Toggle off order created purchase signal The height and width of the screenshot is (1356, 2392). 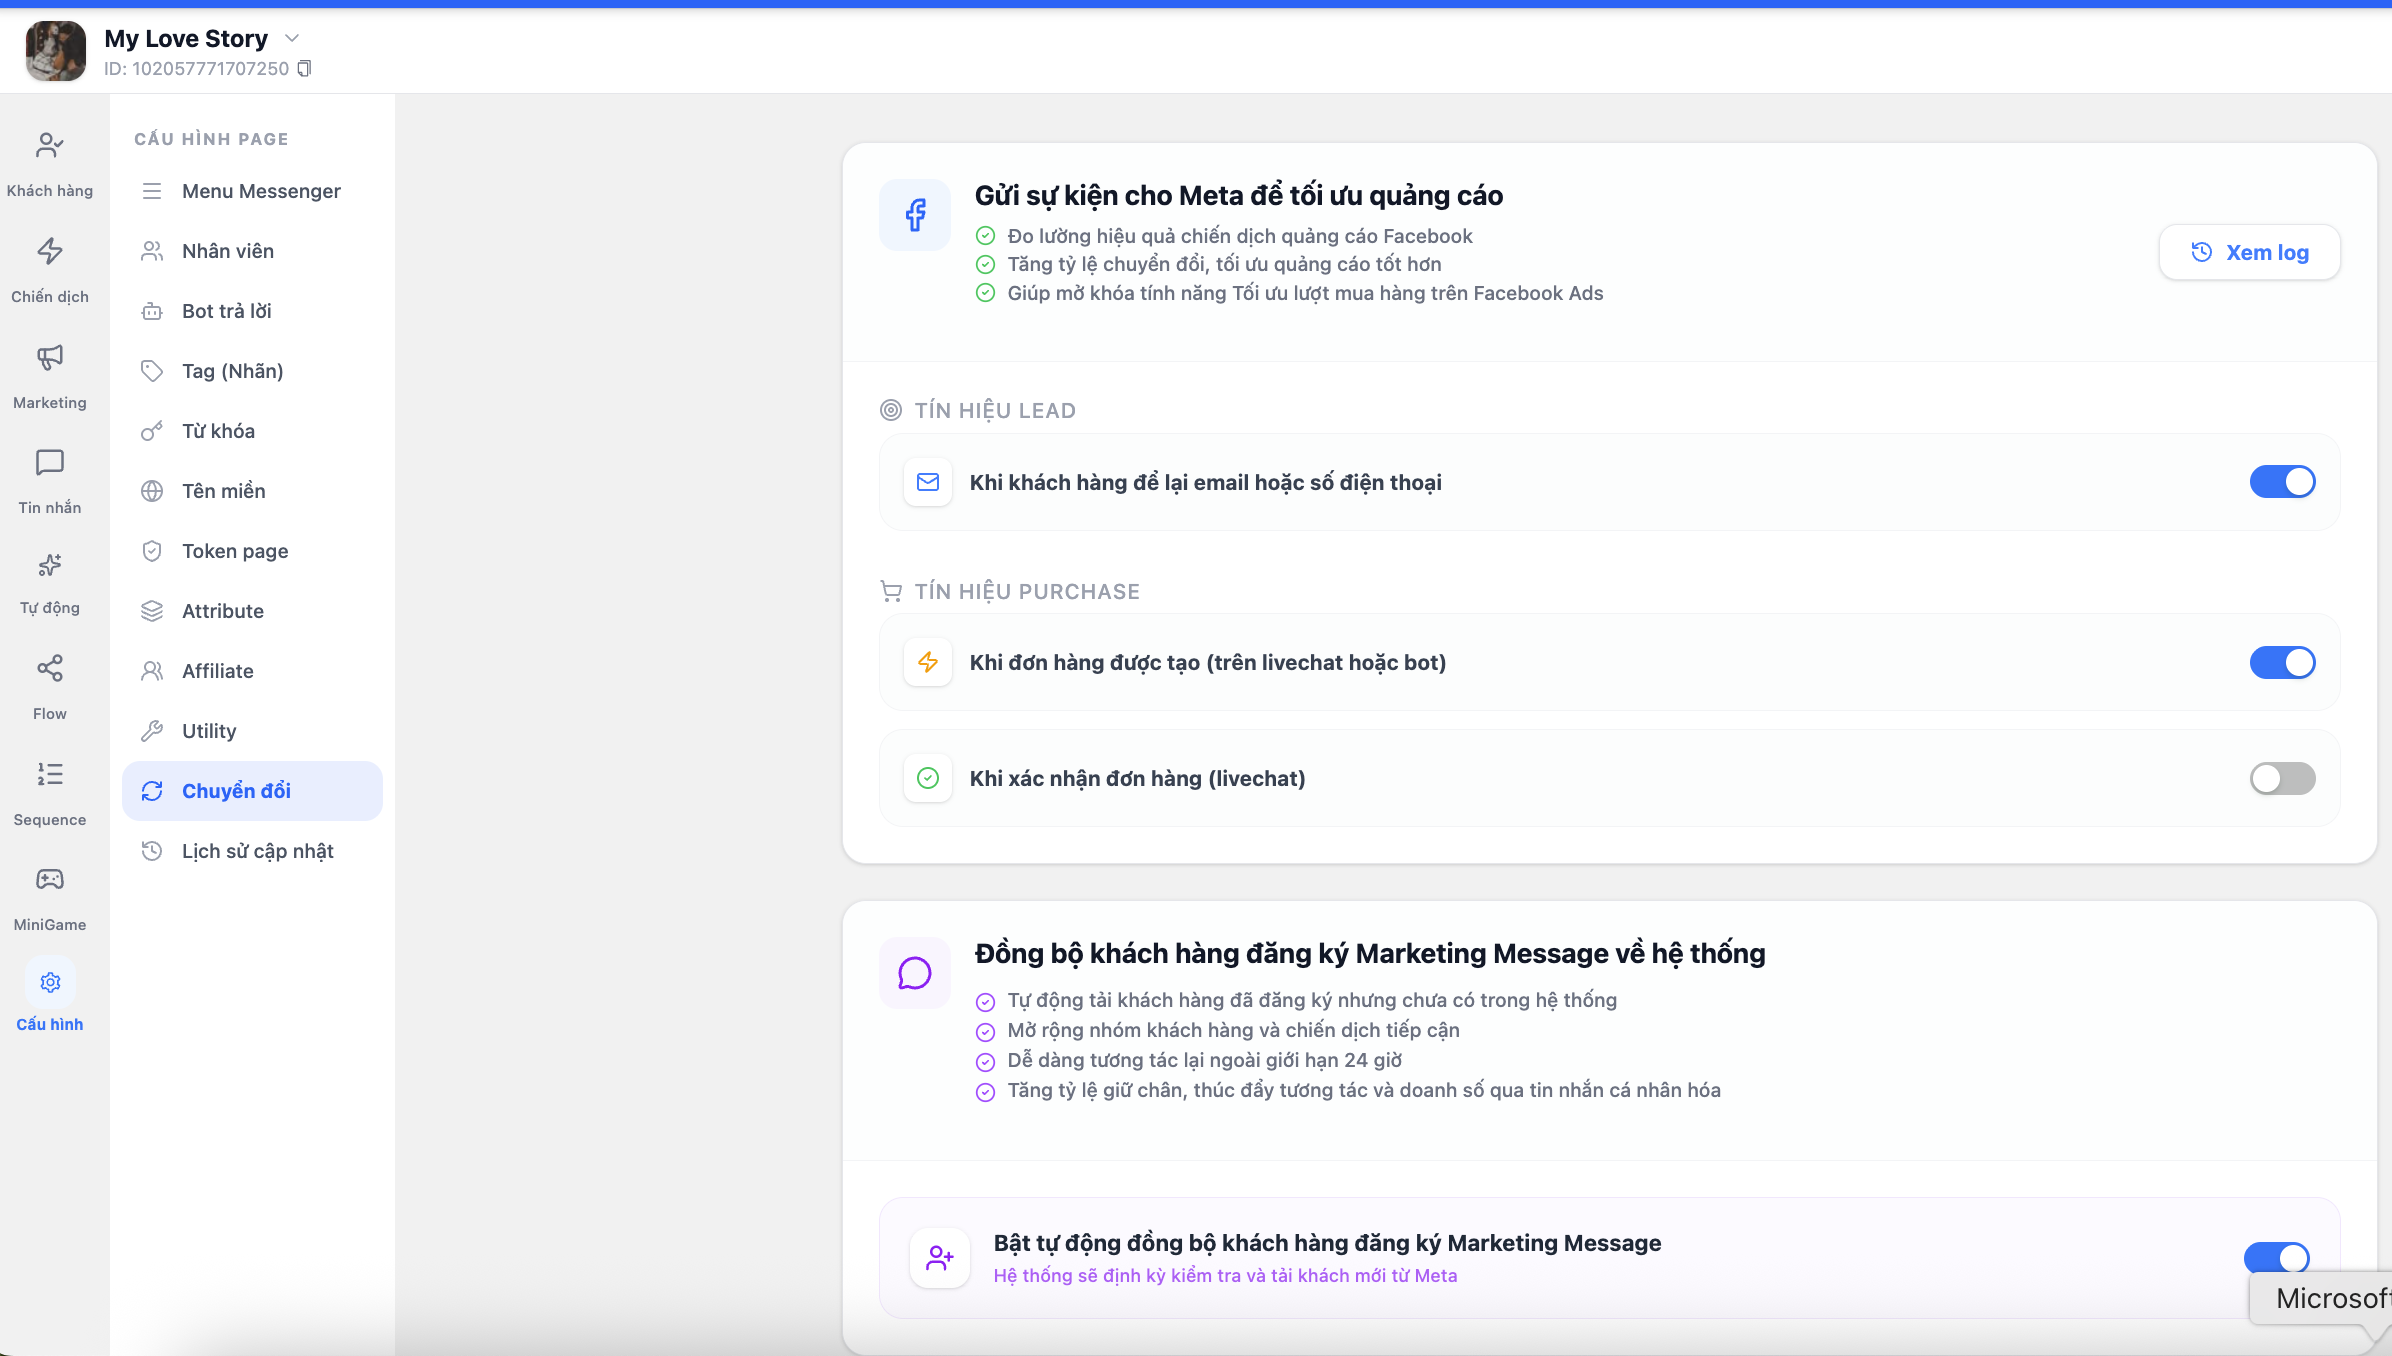coord(2281,662)
